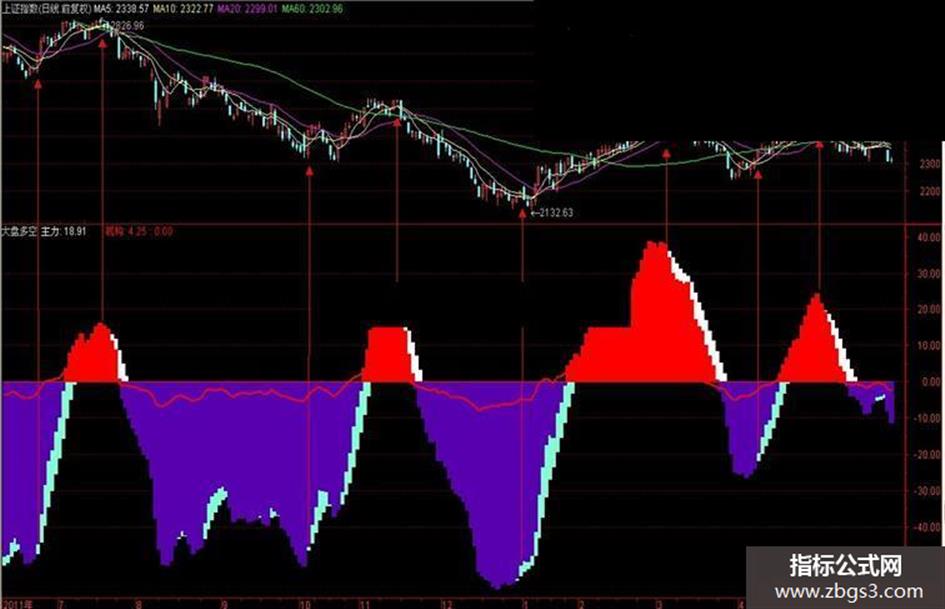Click the 主力: 18.91 value label
The height and width of the screenshot is (609, 945).
pyautogui.click(x=63, y=231)
